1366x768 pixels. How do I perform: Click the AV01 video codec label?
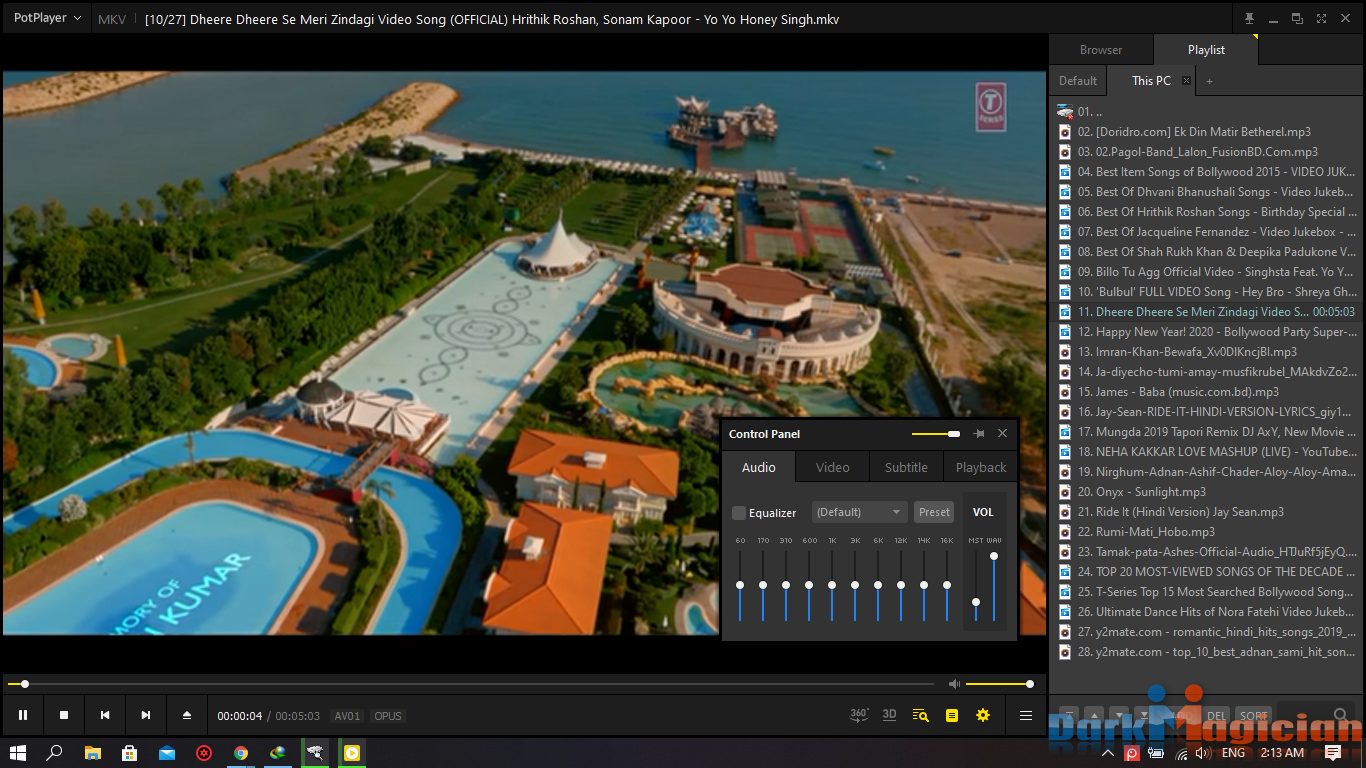coord(347,716)
